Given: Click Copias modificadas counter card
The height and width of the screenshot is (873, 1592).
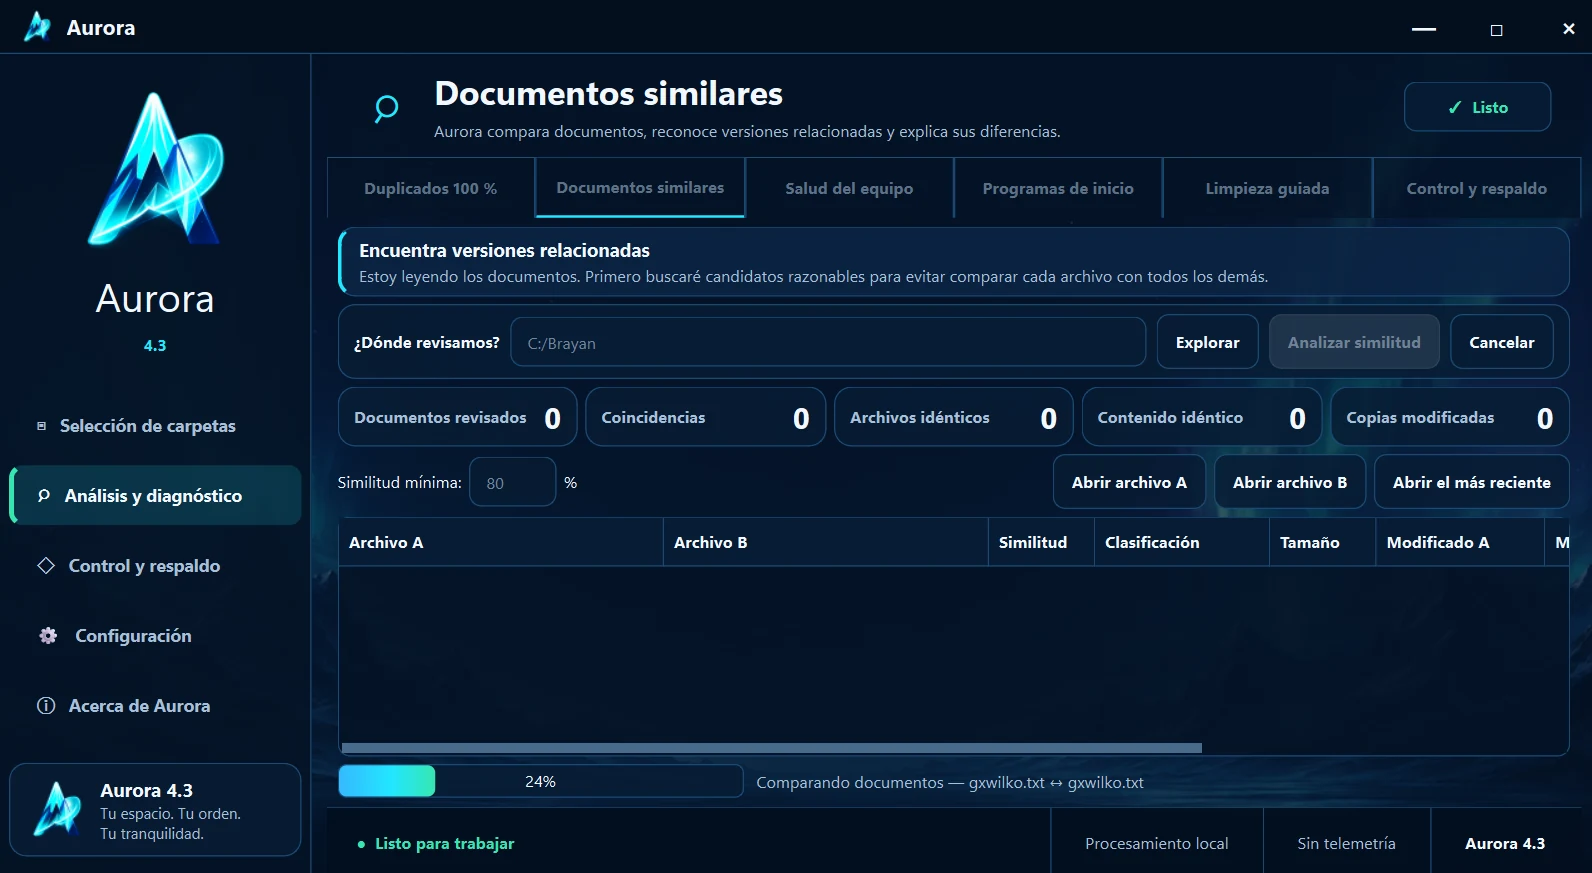Looking at the screenshot, I should click(1450, 417).
